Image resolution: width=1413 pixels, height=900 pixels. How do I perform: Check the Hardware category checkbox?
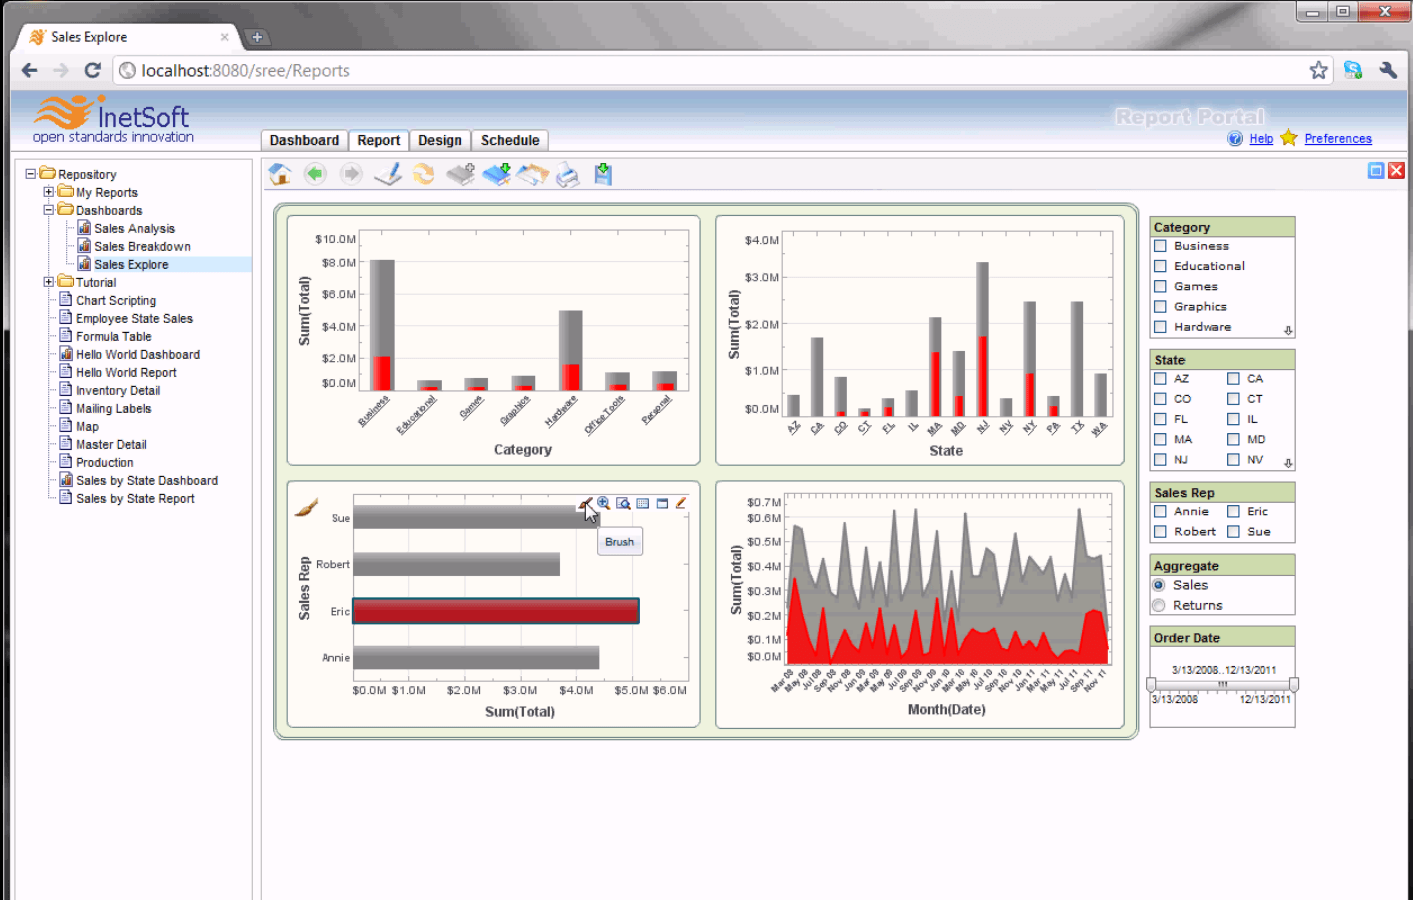(1160, 326)
